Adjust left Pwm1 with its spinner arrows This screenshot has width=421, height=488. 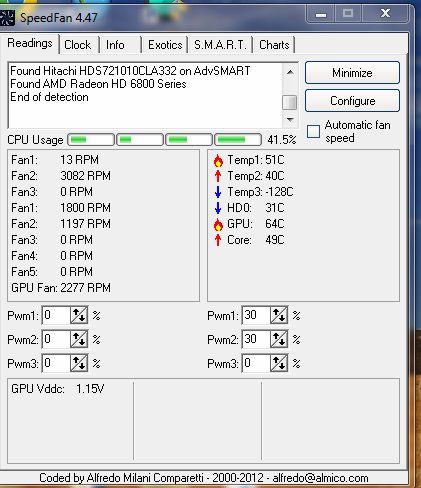pos(79,315)
